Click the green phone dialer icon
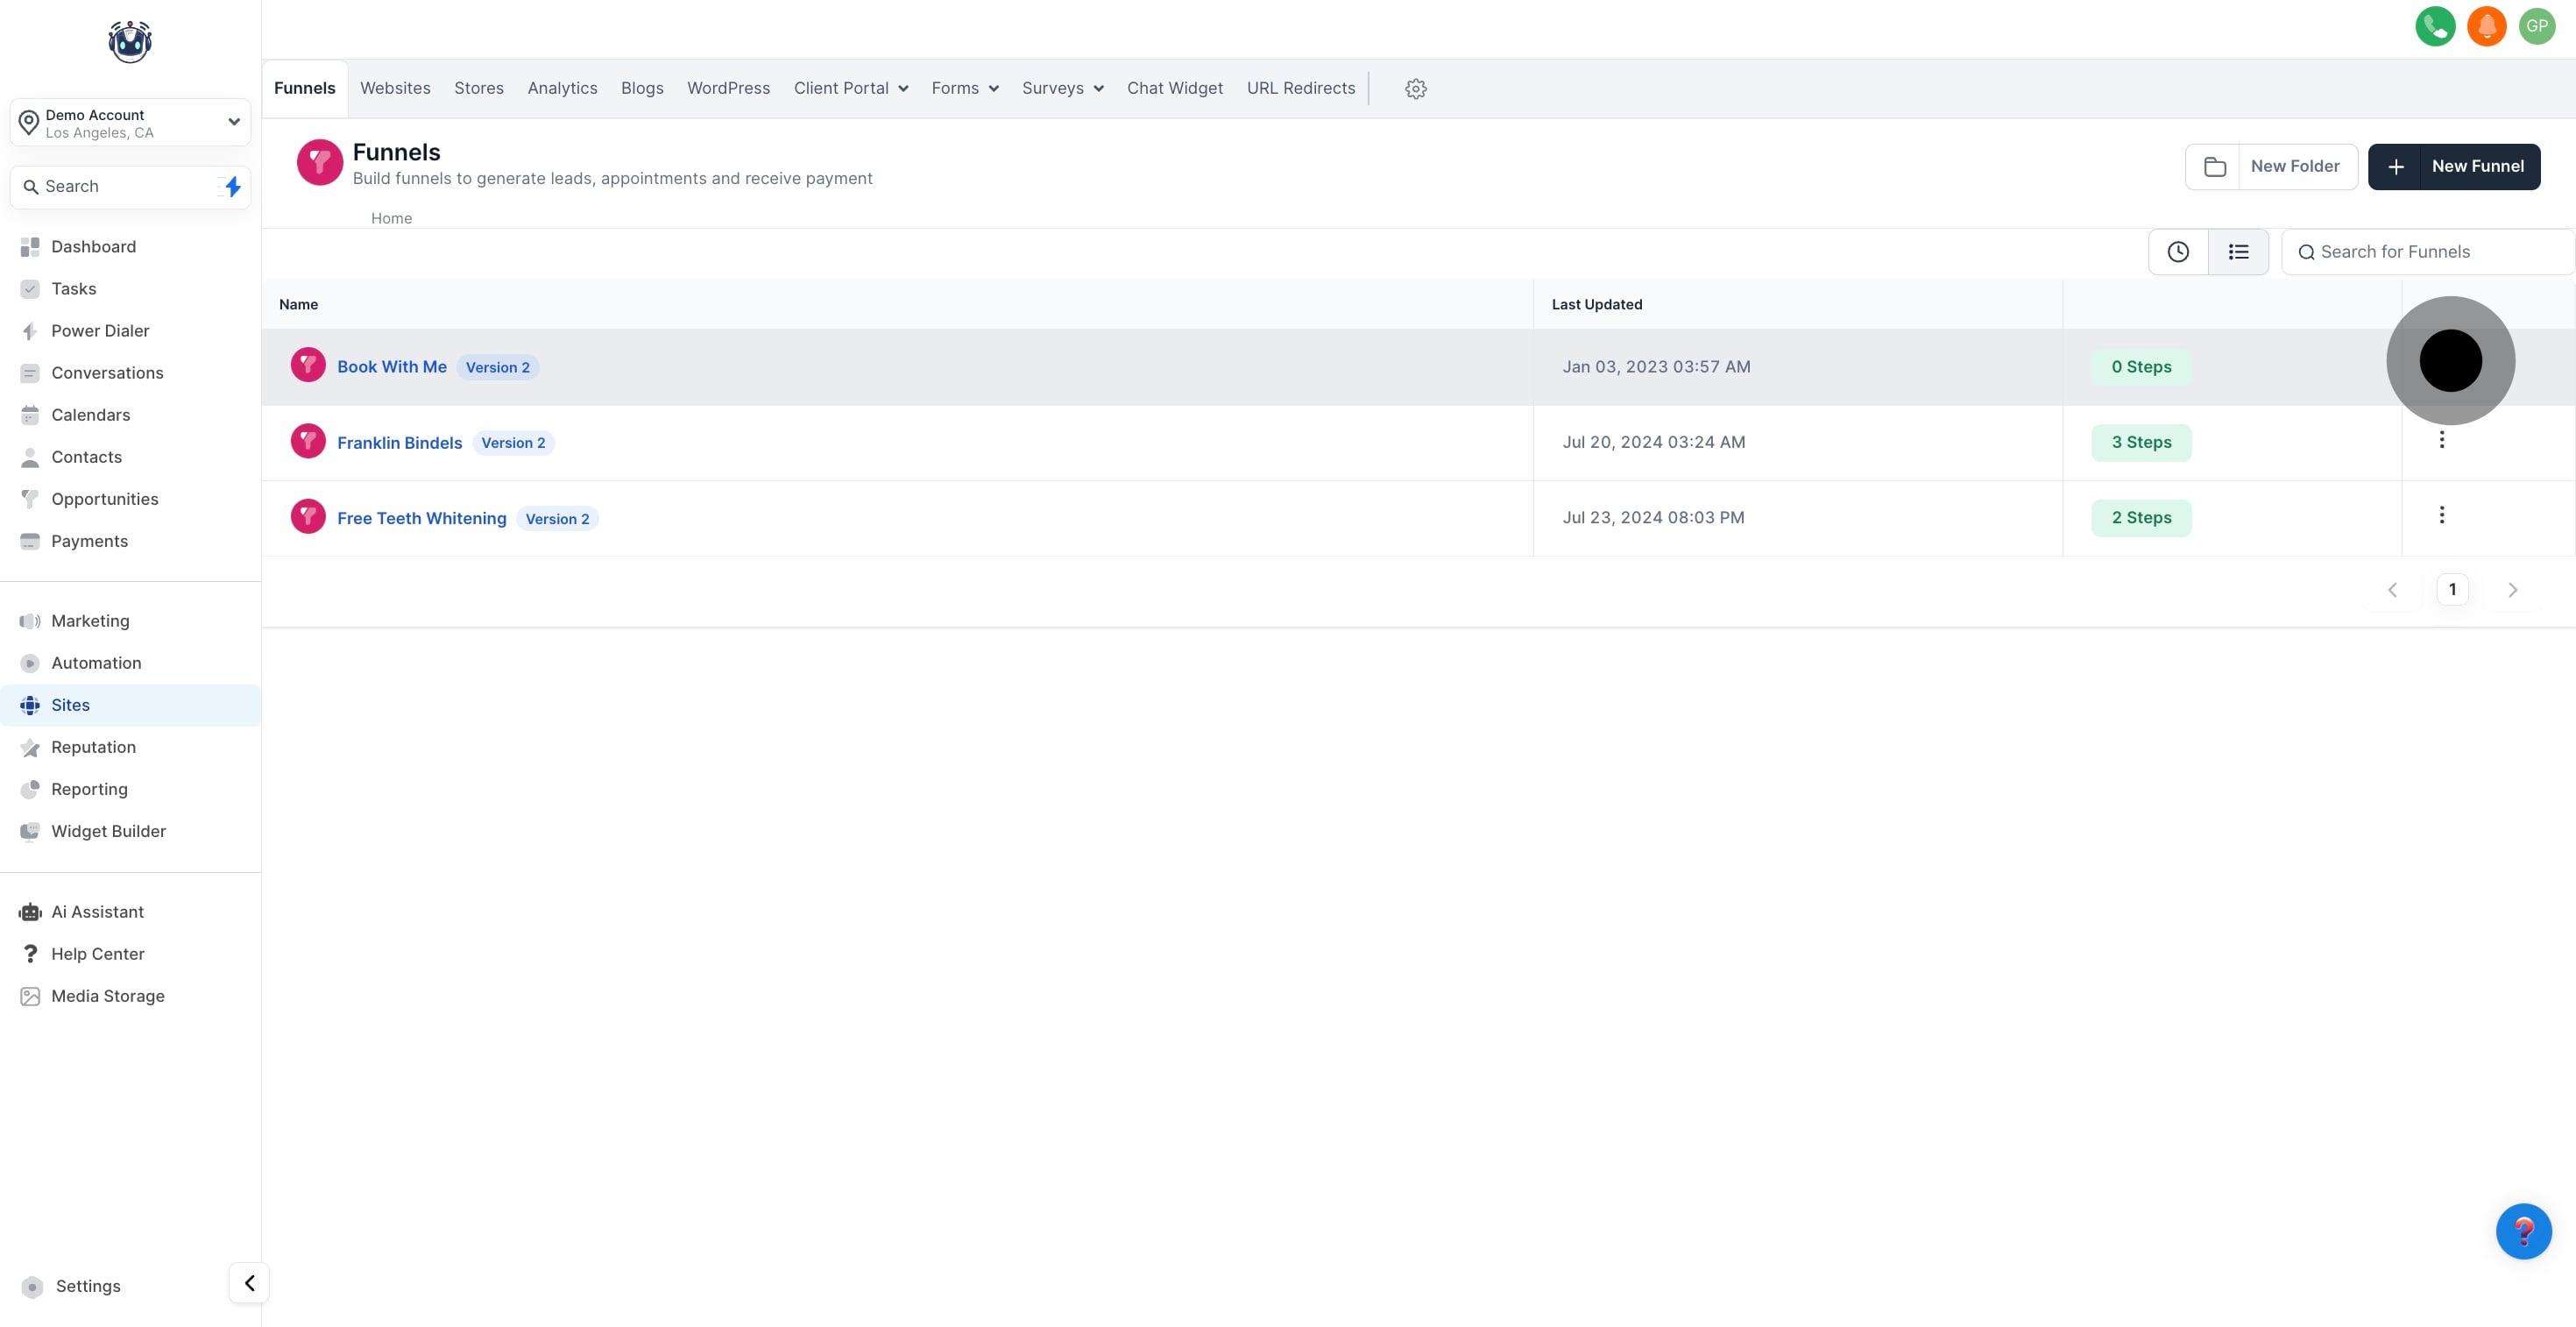The width and height of the screenshot is (2576, 1327). click(x=2434, y=26)
